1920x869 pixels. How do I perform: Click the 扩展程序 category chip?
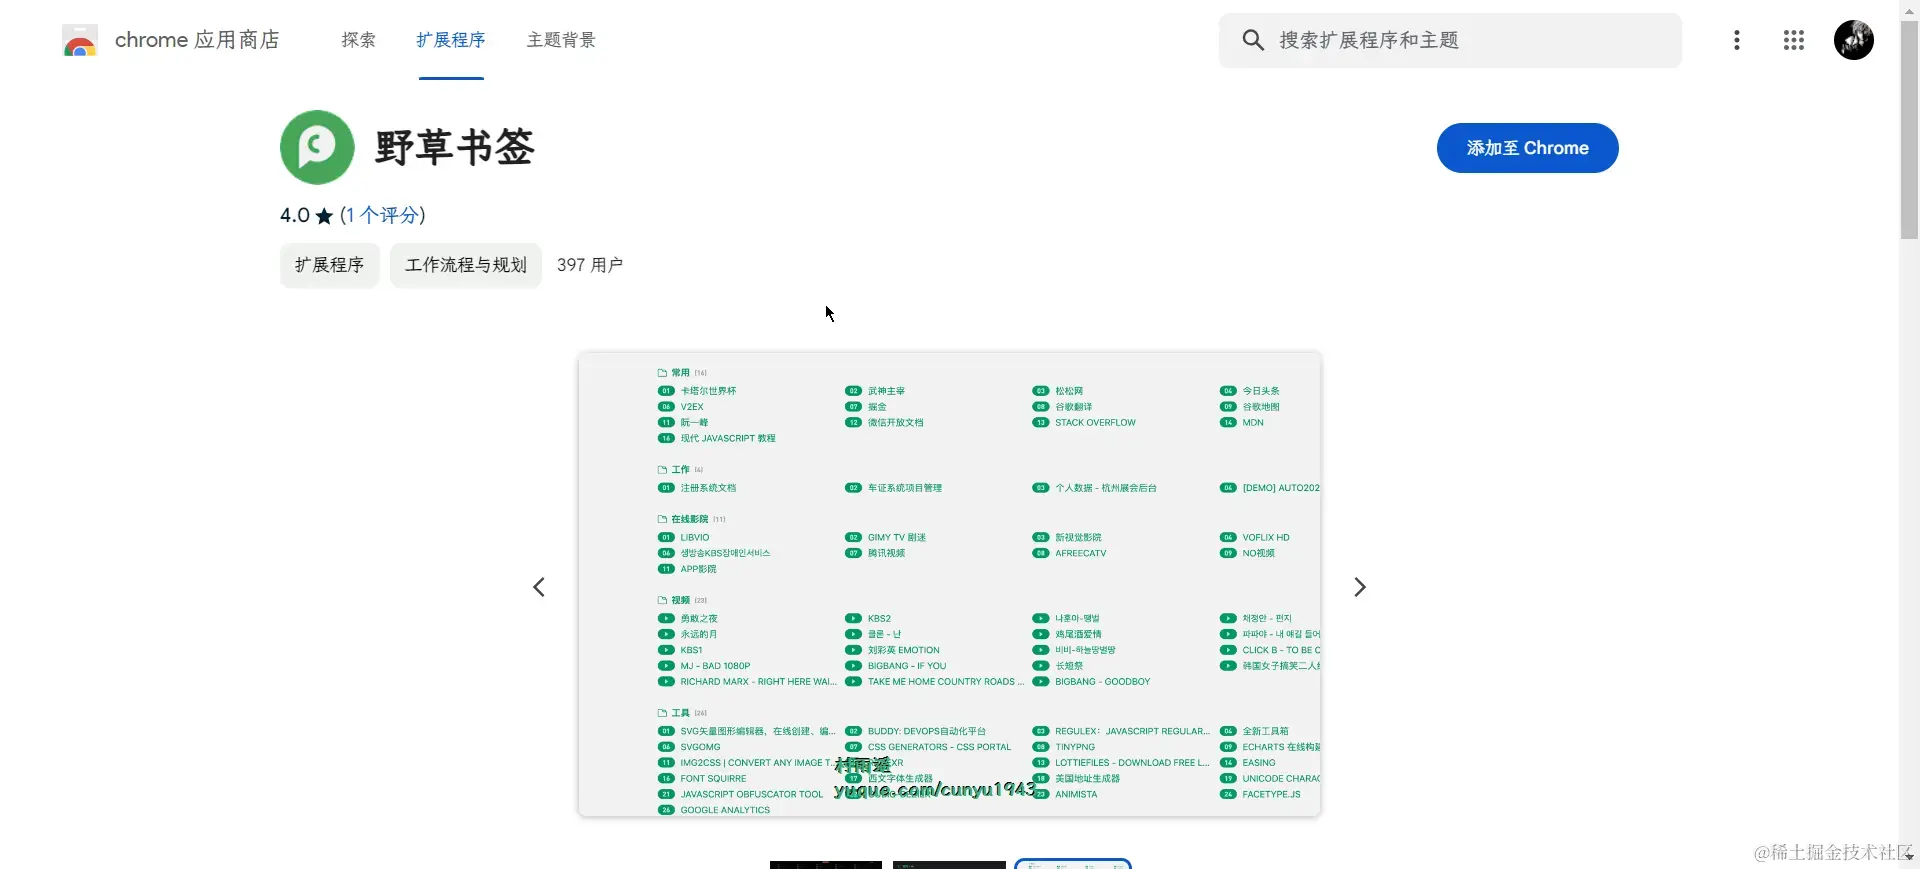(x=330, y=265)
